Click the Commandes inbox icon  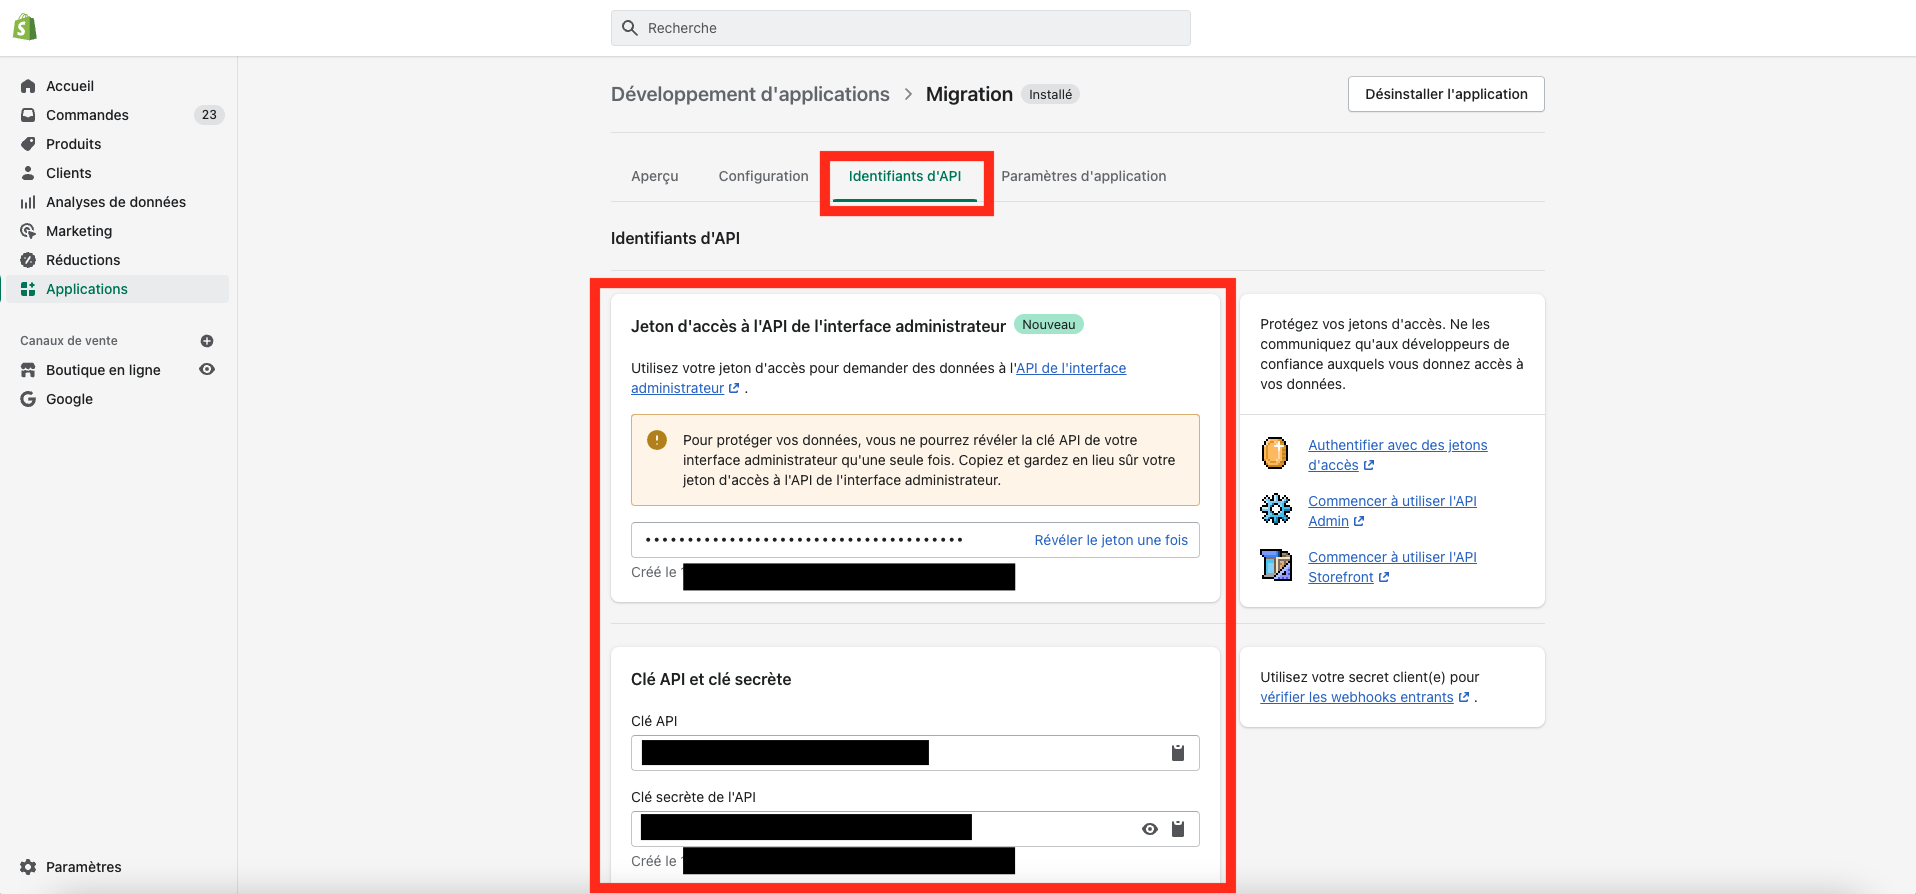(28, 115)
